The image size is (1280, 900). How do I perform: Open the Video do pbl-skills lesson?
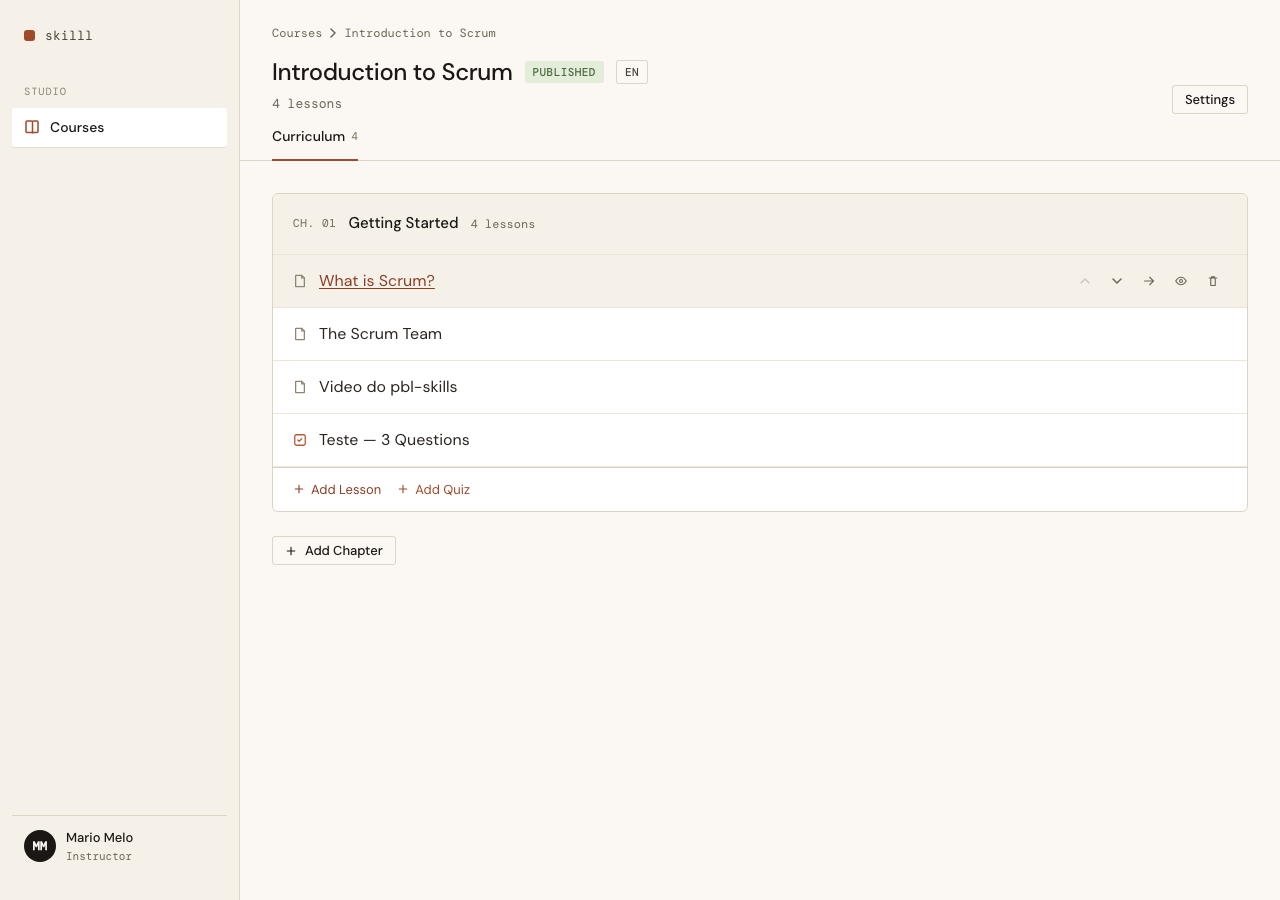(x=388, y=387)
